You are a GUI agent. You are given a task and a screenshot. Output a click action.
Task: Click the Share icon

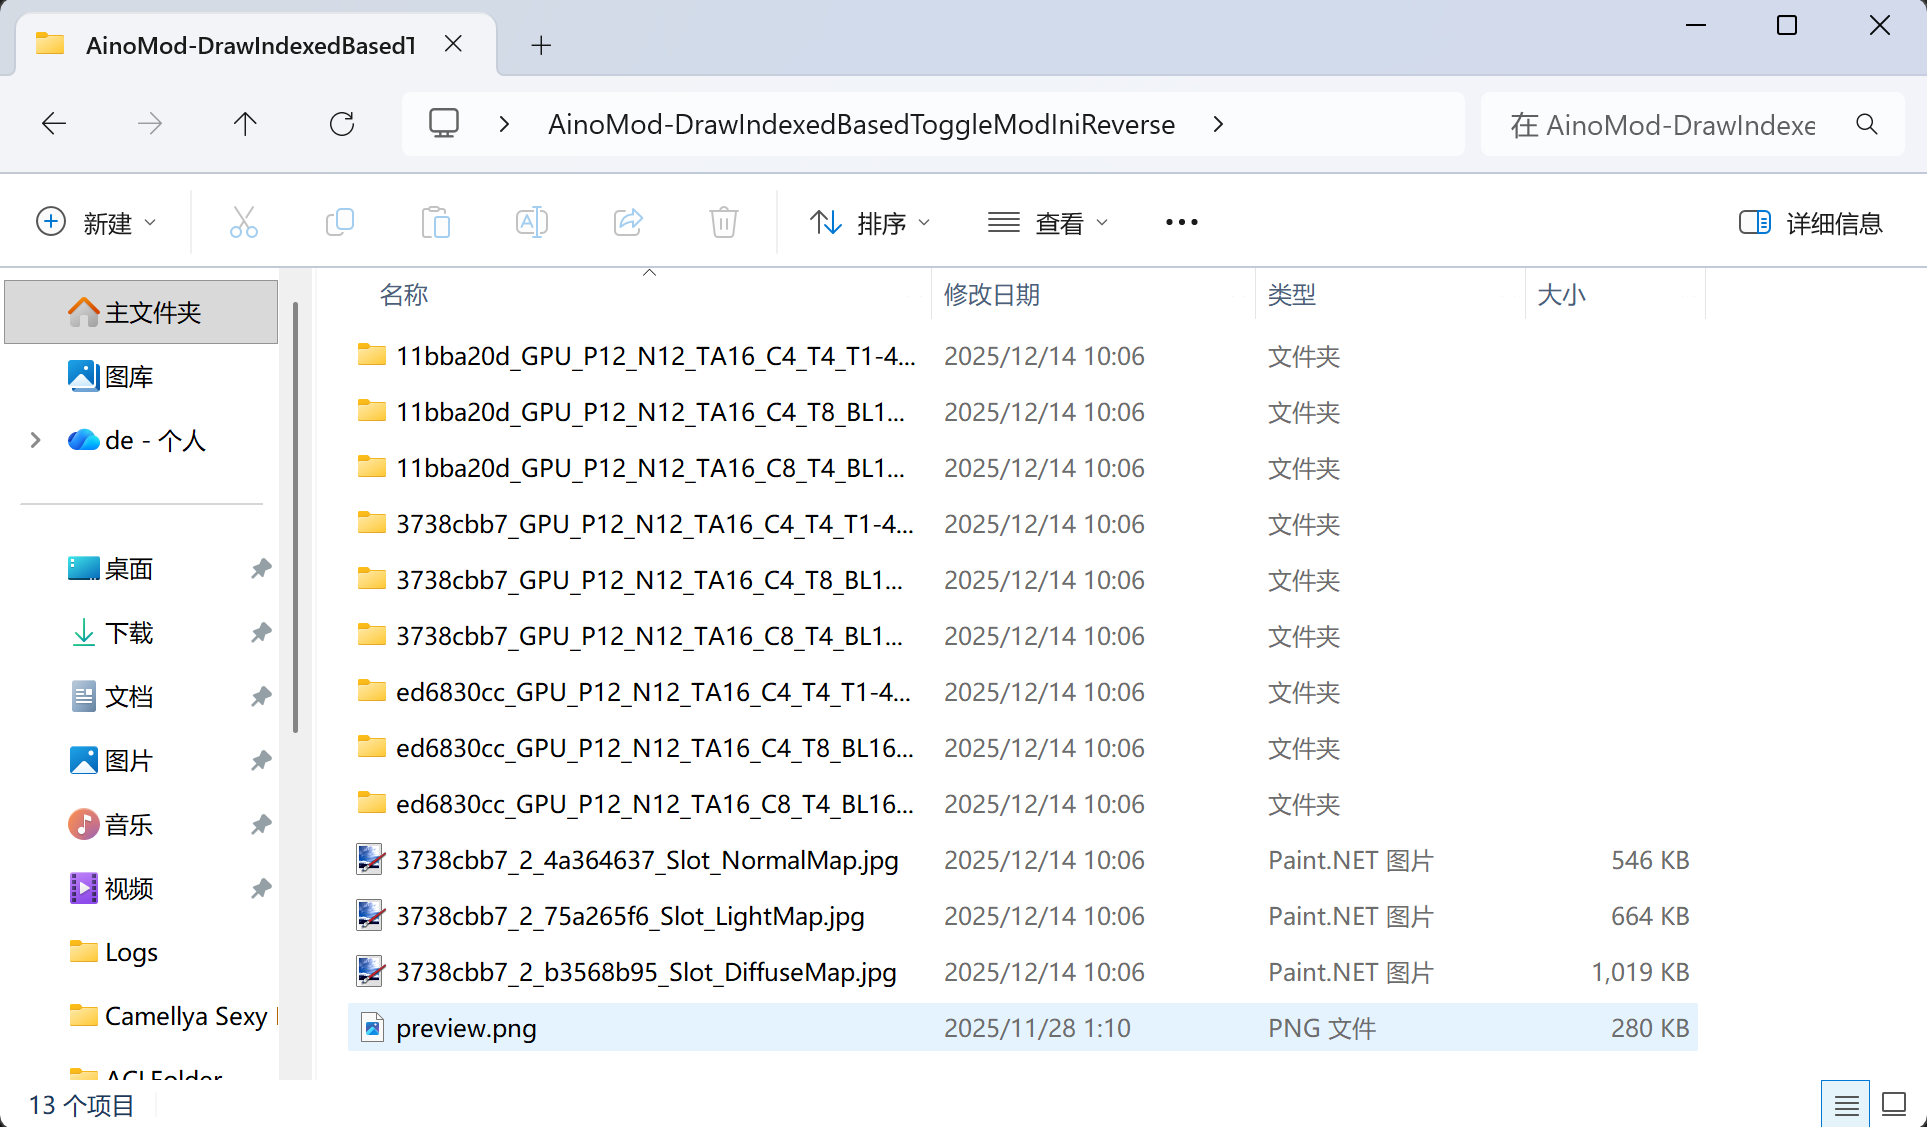pyautogui.click(x=628, y=222)
